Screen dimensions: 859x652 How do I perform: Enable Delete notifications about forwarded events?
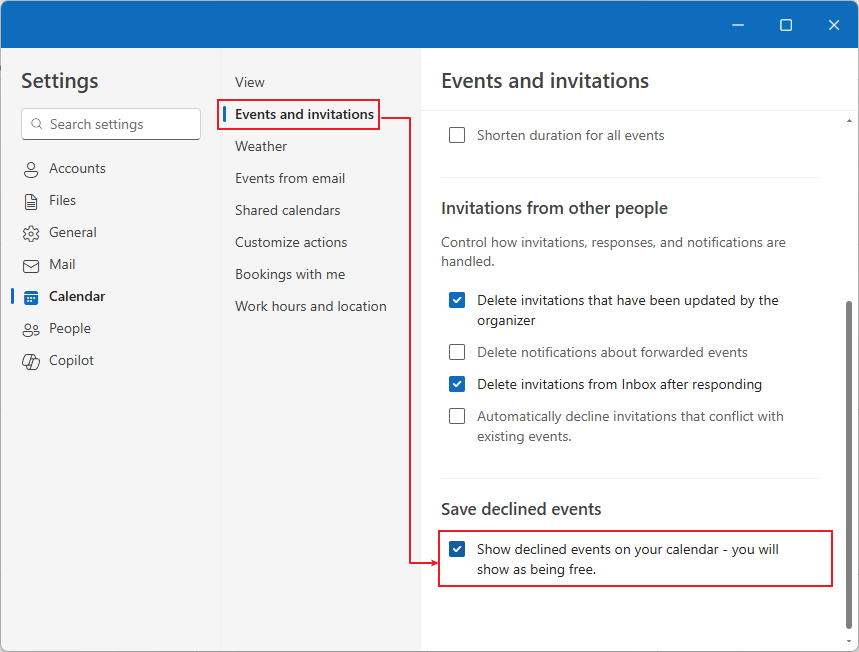[x=457, y=352]
